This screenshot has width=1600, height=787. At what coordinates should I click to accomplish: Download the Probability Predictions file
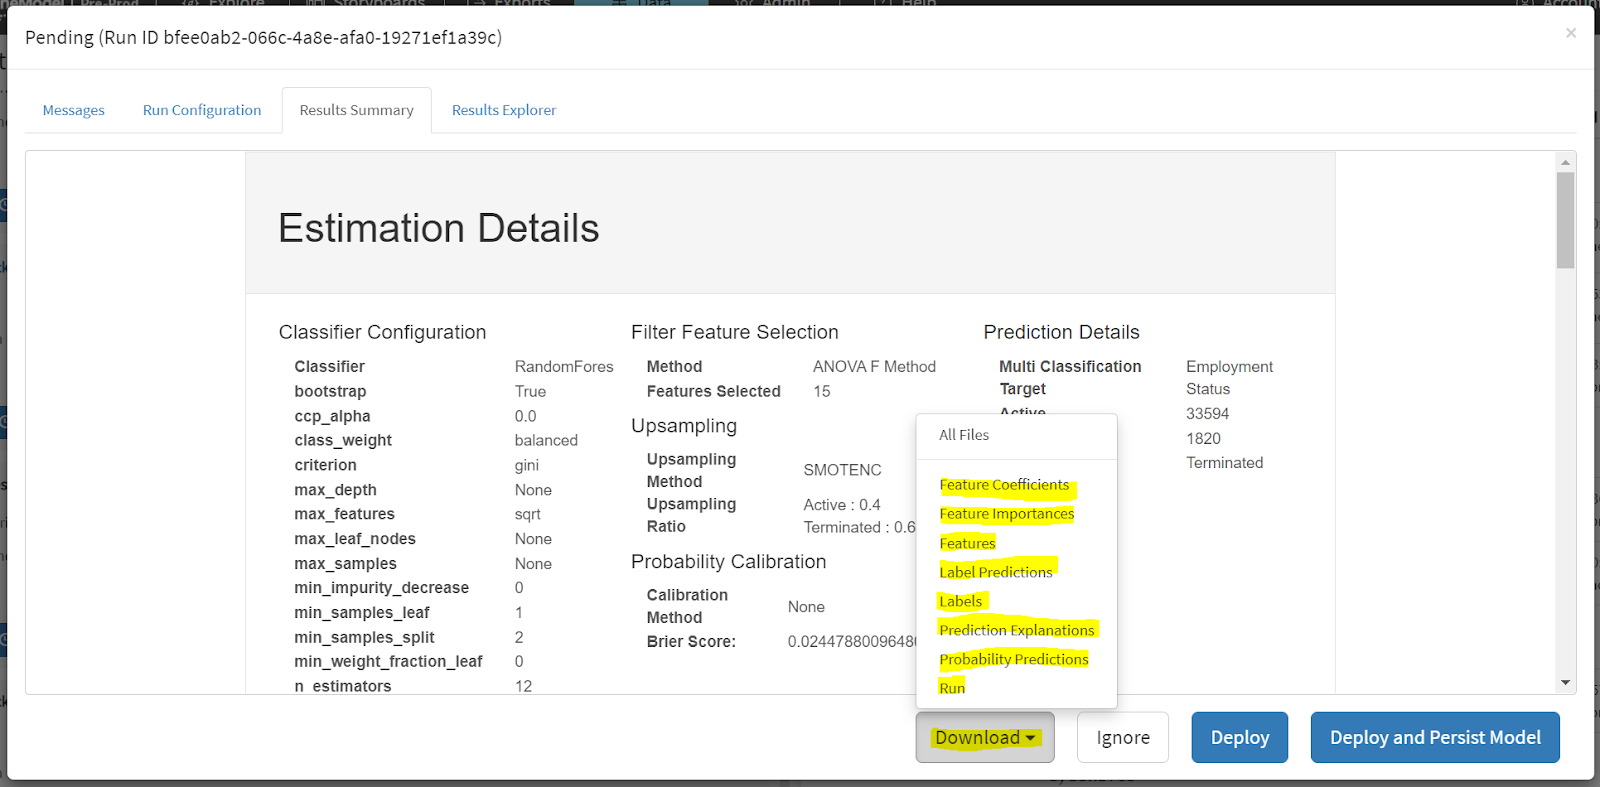pos(1013,659)
